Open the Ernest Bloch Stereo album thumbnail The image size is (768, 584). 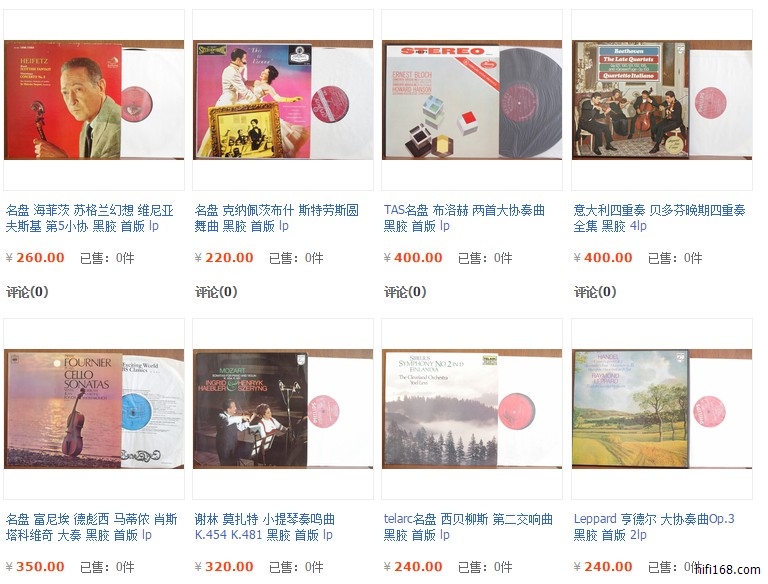[472, 100]
